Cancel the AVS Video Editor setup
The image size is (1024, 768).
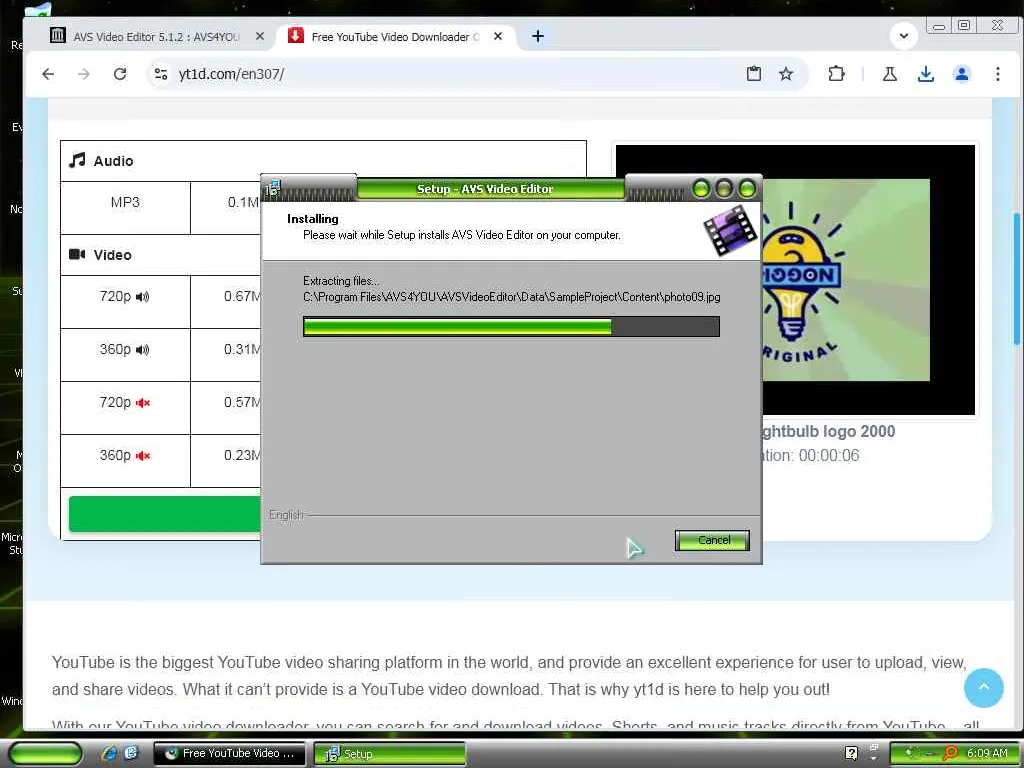[712, 540]
